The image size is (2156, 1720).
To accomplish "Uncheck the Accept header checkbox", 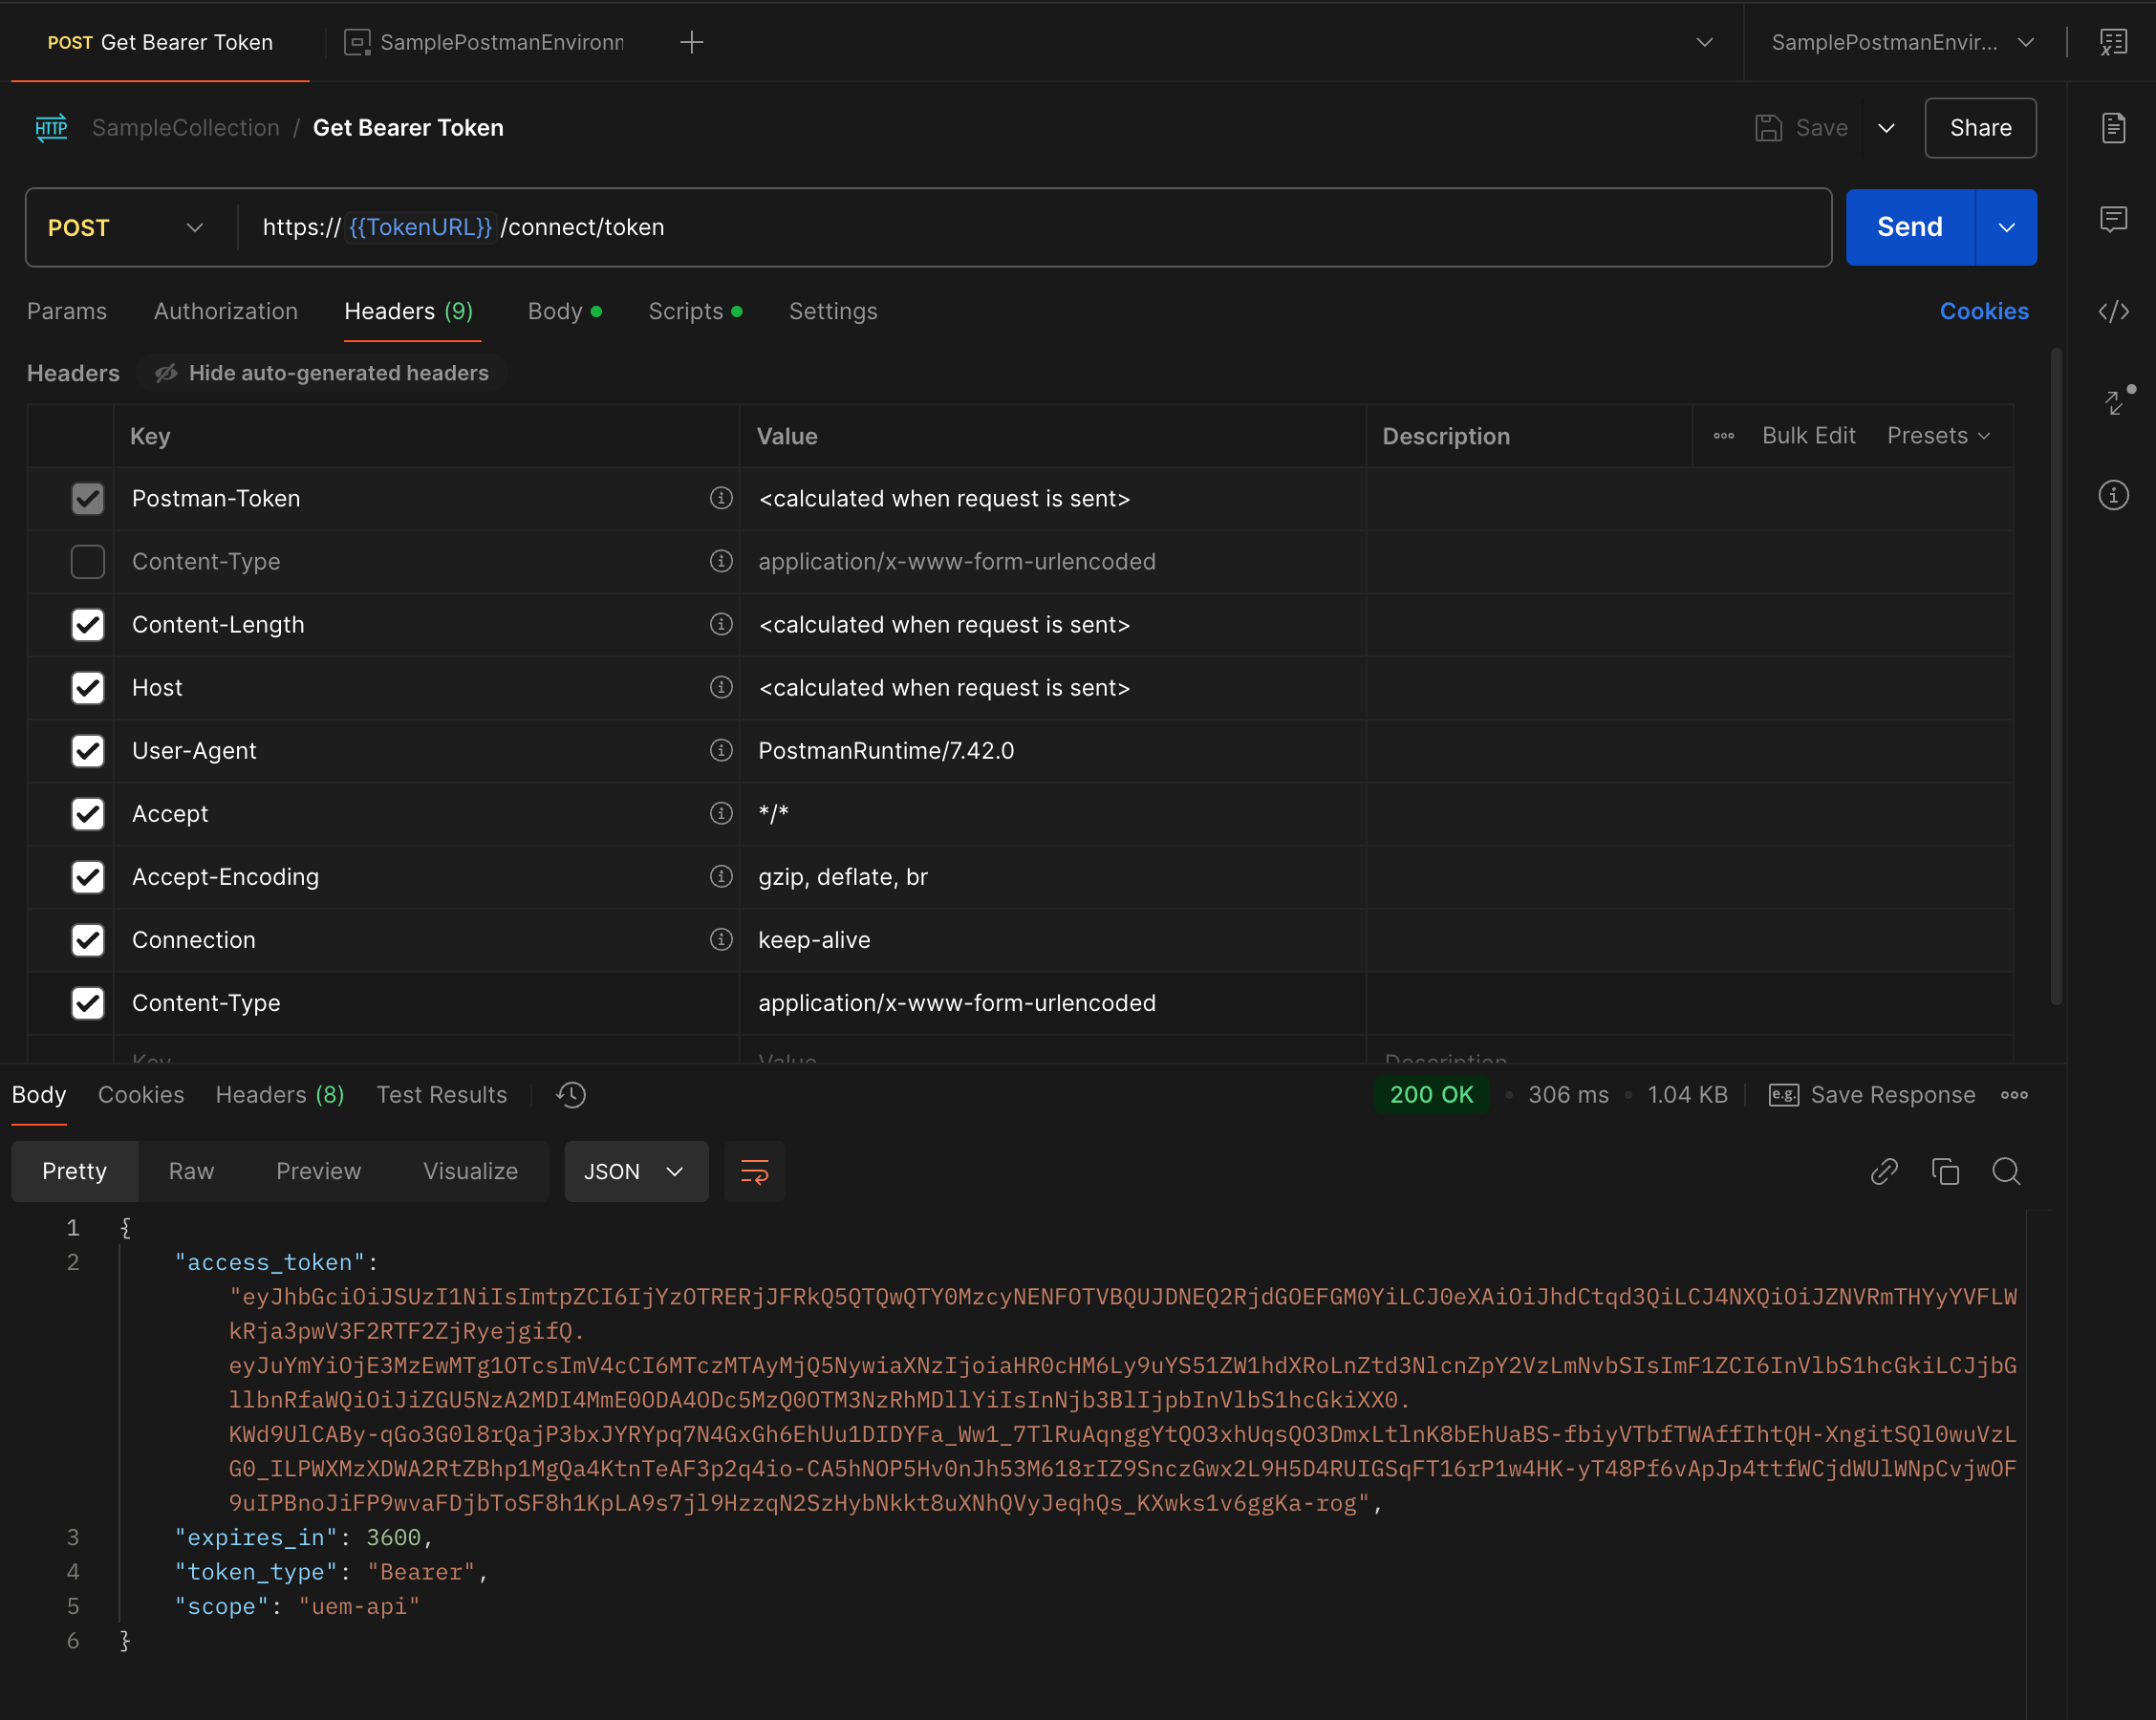I will pos(88,813).
